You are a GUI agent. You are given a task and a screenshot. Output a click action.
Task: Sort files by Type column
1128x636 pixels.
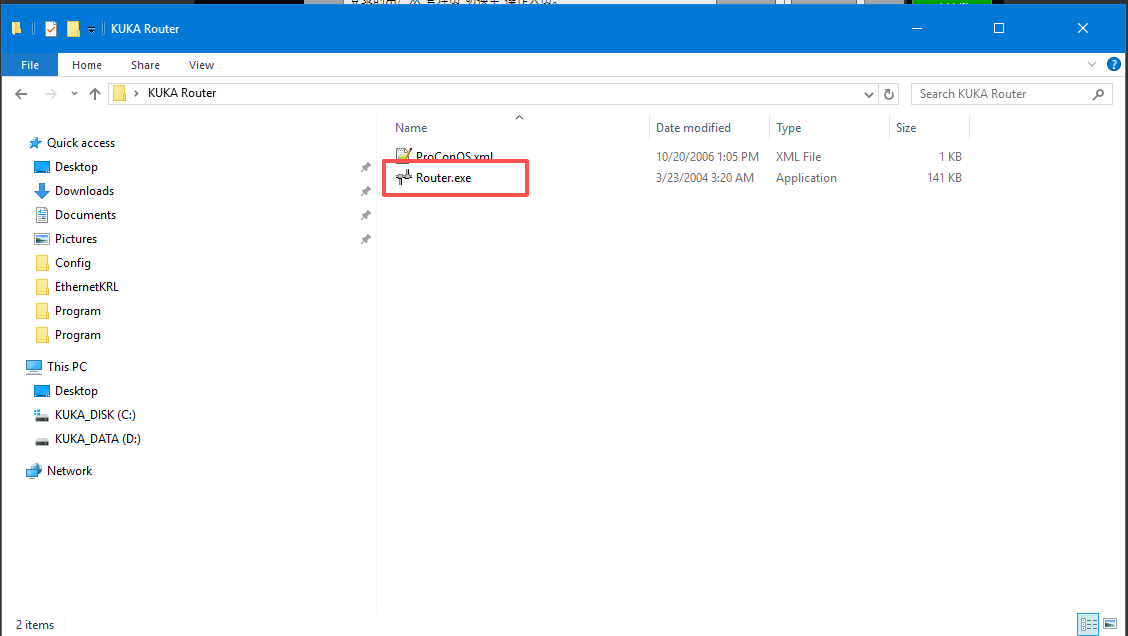click(788, 127)
